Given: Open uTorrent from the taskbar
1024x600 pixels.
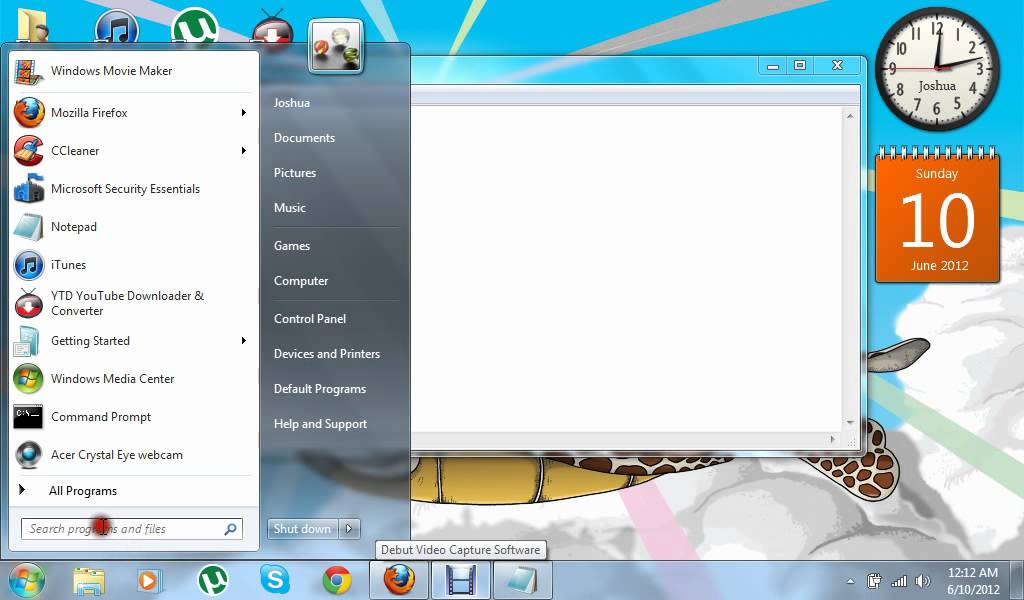Looking at the screenshot, I should (x=212, y=580).
